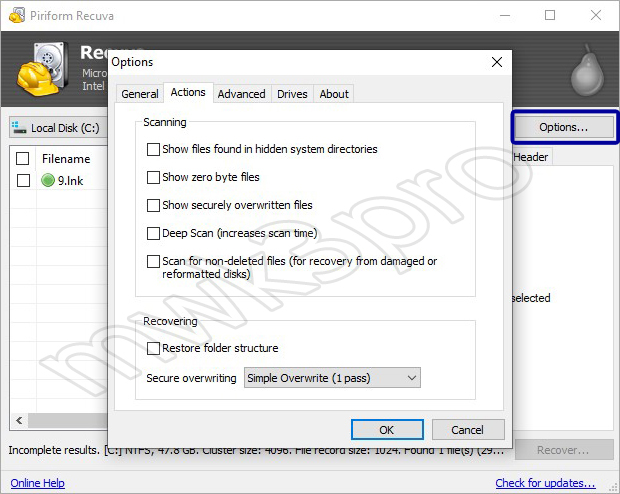Open the Secure overwriting dropdown
The width and height of the screenshot is (620, 494).
[332, 378]
